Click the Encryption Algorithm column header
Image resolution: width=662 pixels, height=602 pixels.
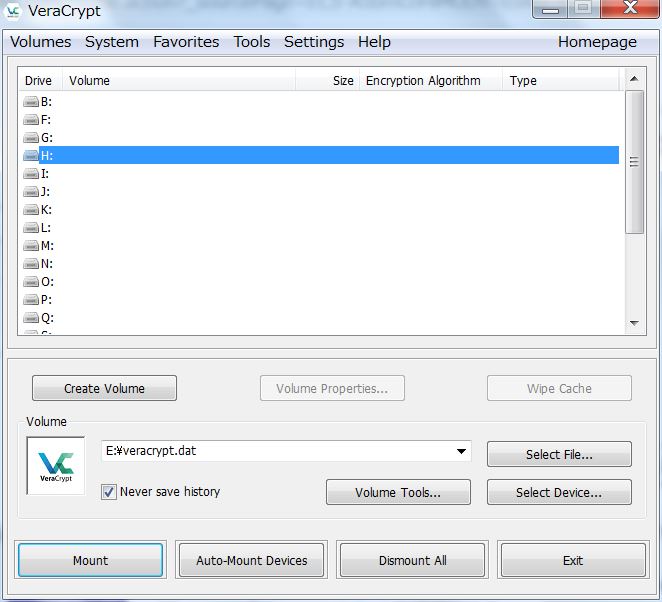431,81
